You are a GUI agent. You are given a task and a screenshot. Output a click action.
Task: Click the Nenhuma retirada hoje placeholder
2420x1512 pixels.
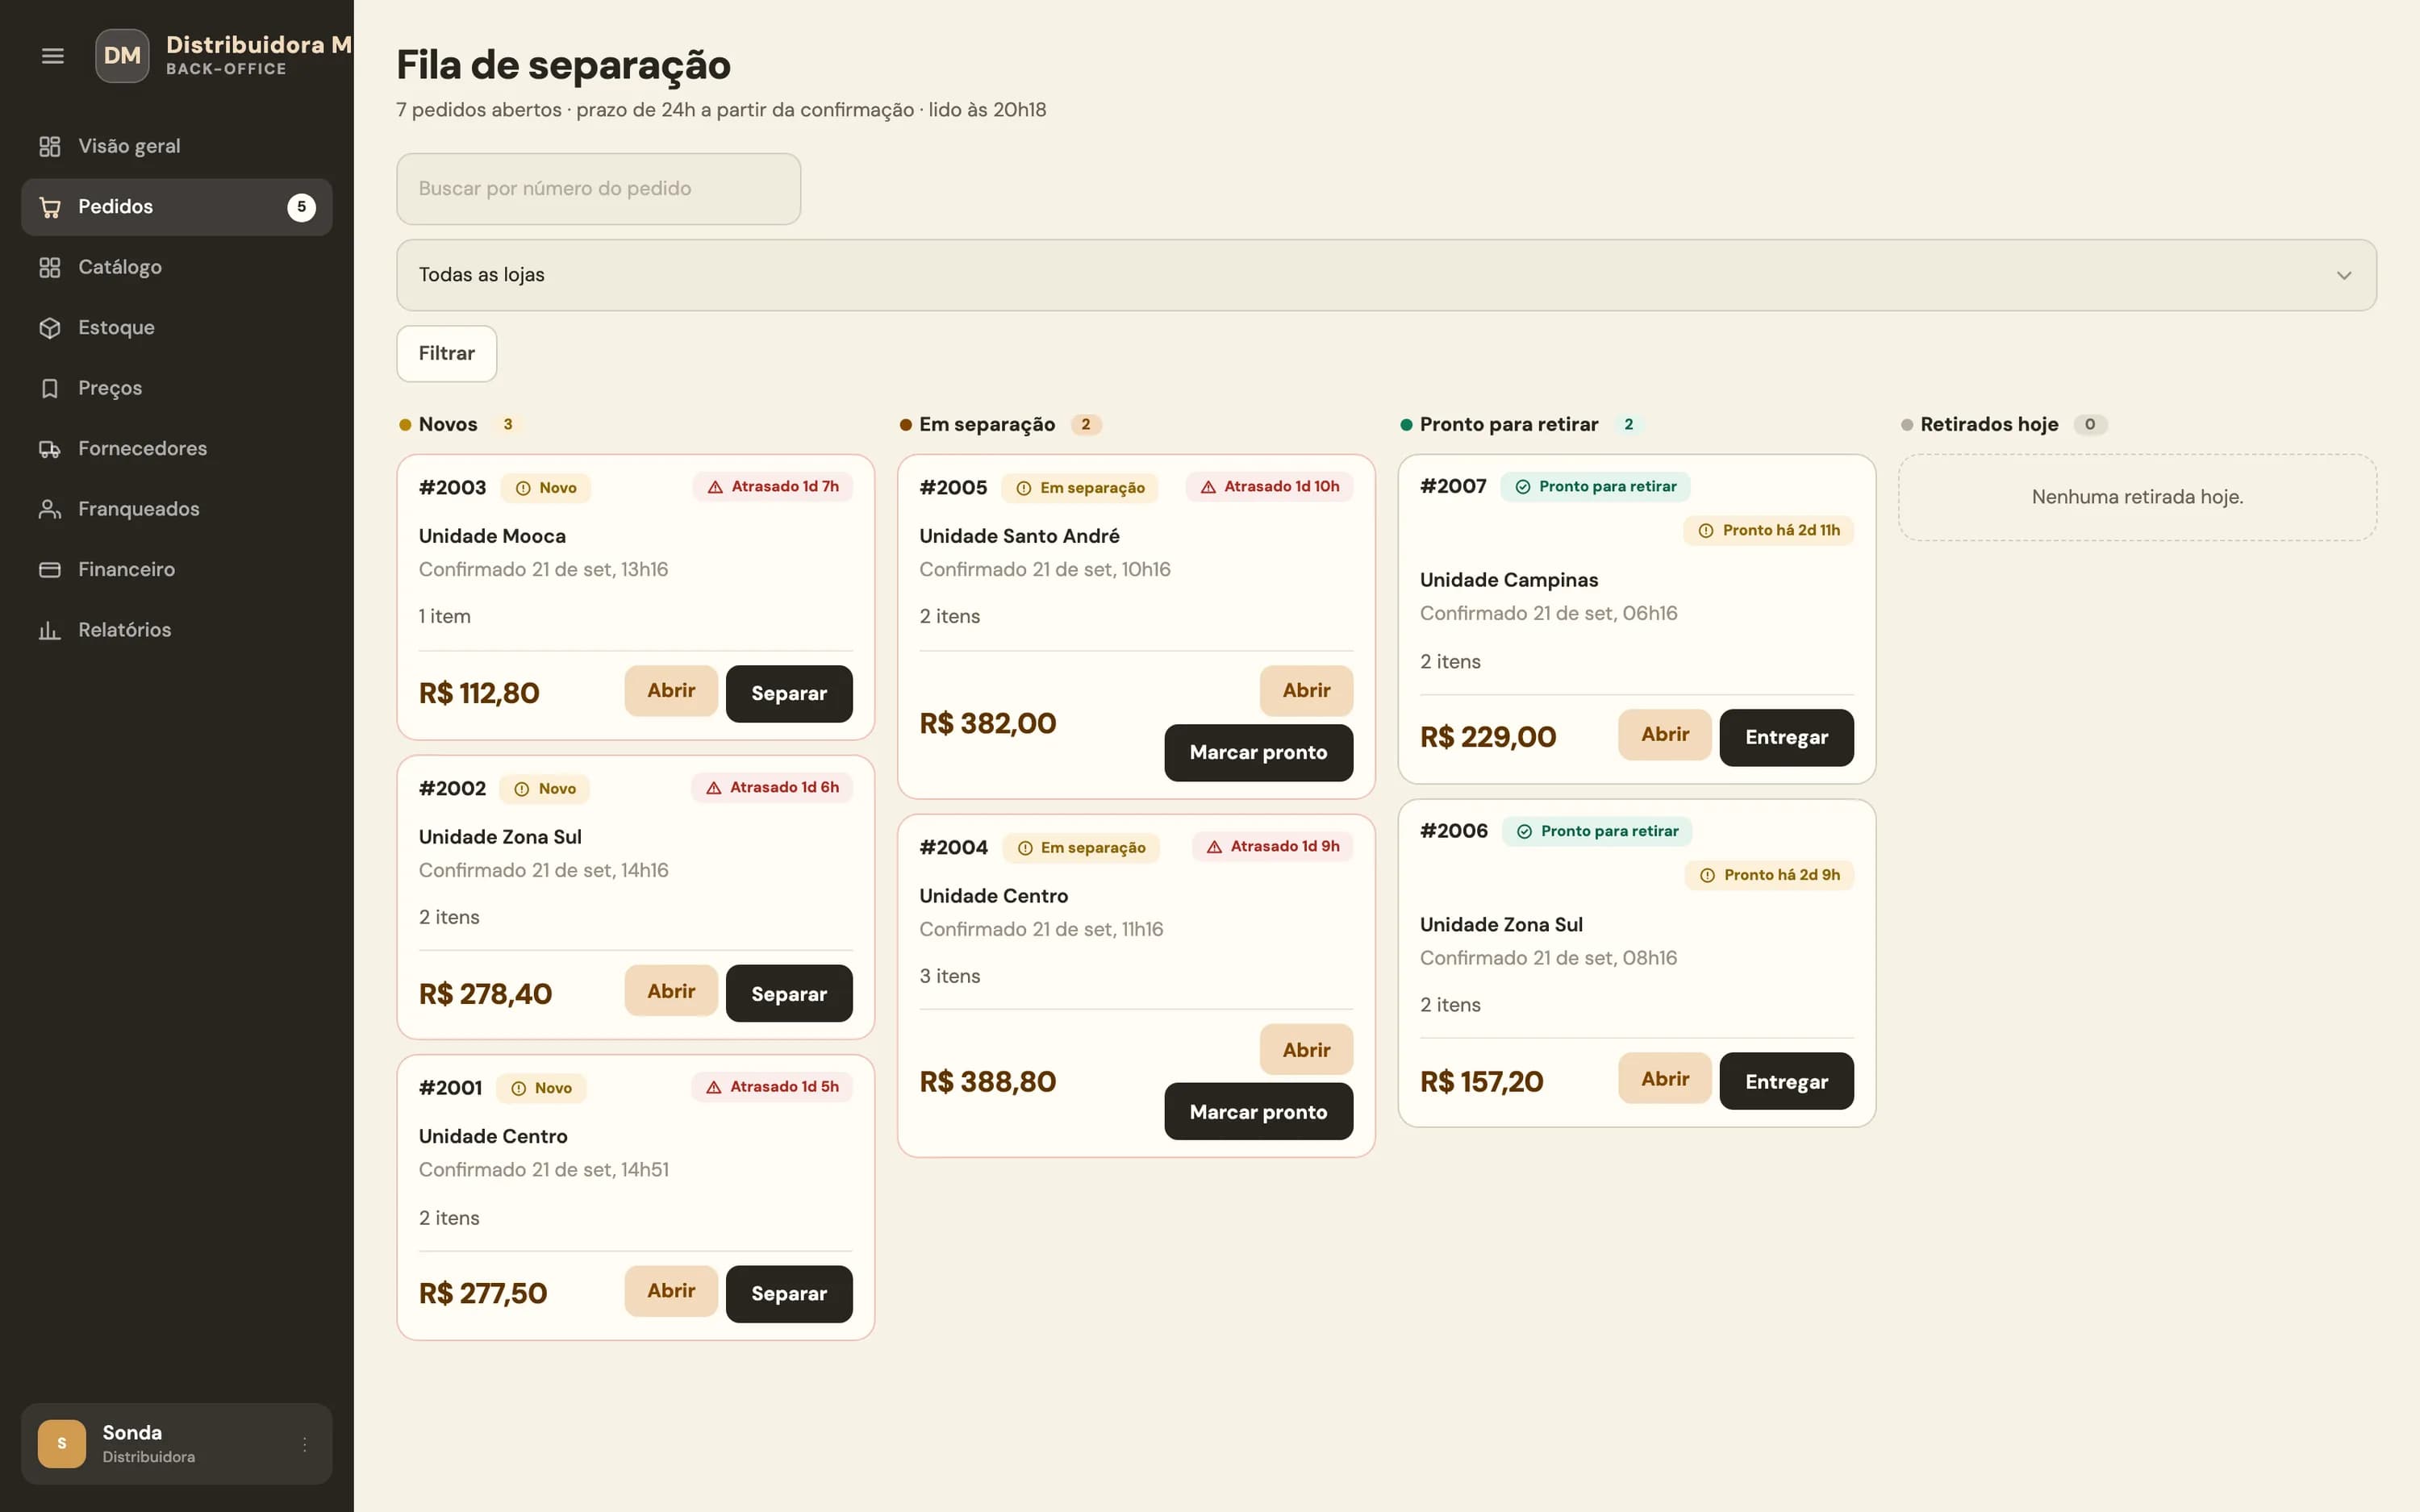[x=2137, y=498]
